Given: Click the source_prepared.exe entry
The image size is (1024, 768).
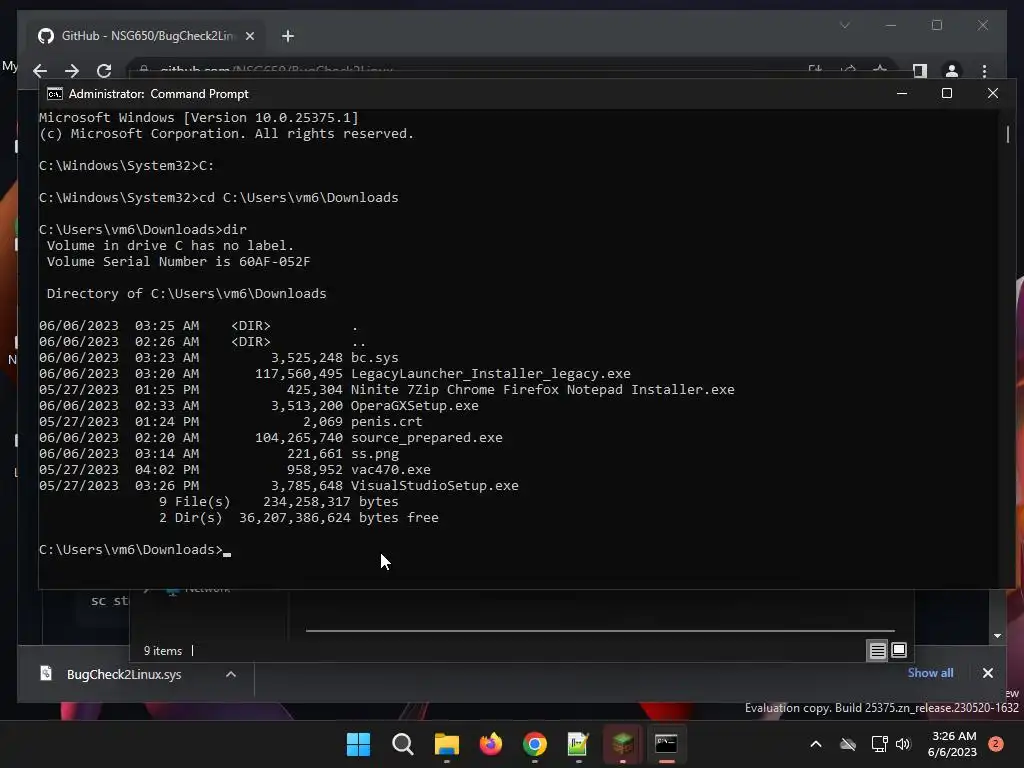Looking at the screenshot, I should point(426,438).
